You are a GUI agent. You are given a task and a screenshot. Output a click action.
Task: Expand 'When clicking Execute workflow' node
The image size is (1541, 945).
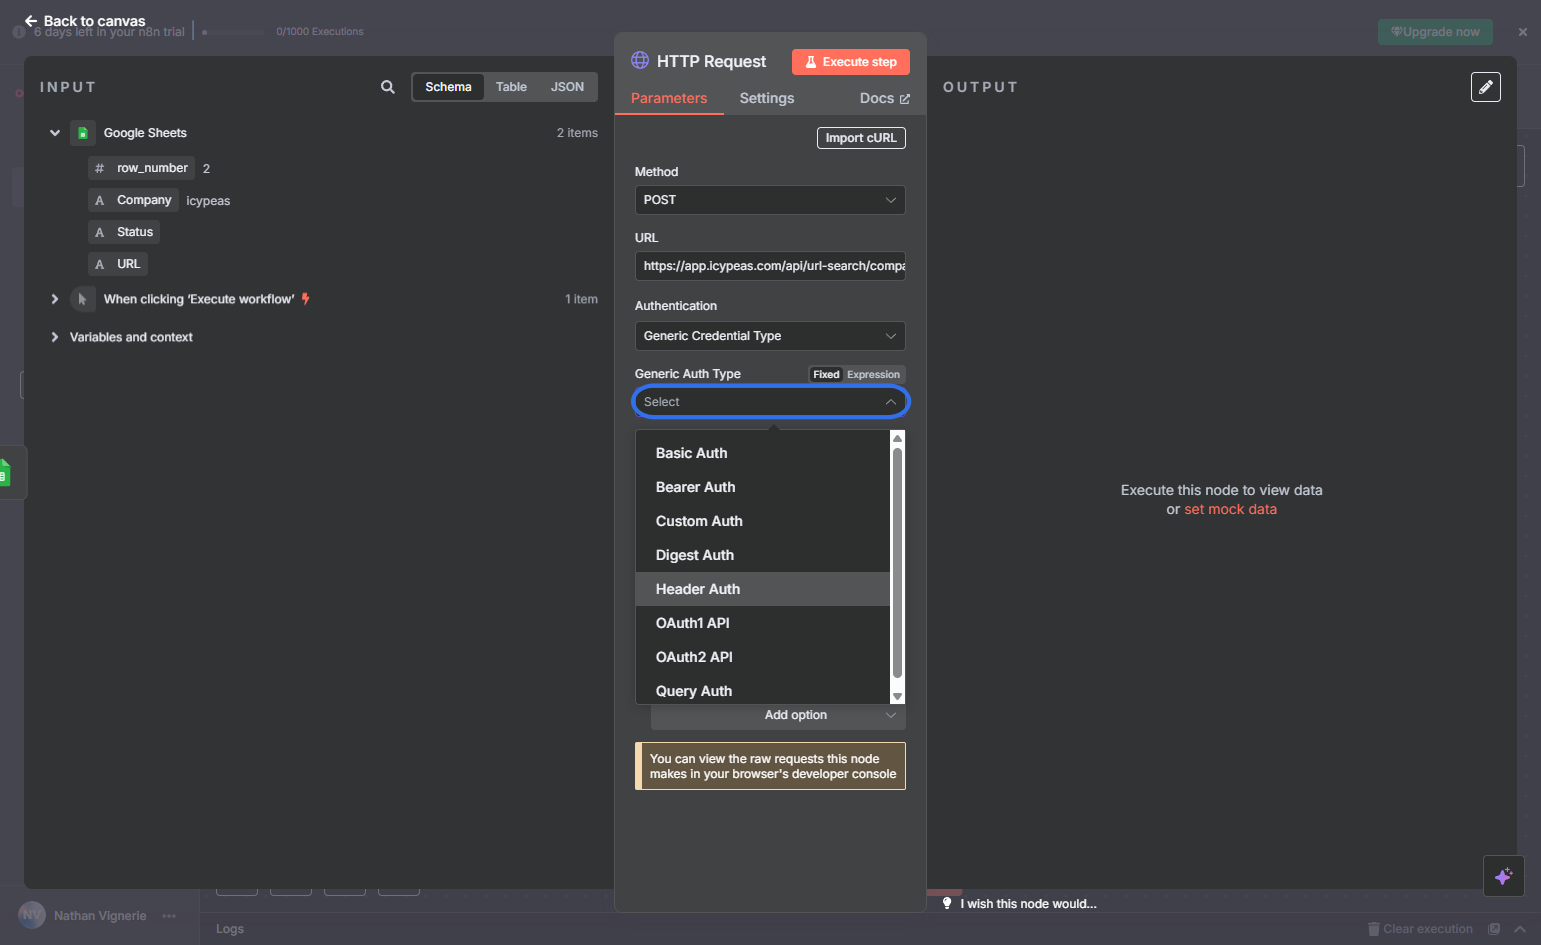pyautogui.click(x=55, y=299)
